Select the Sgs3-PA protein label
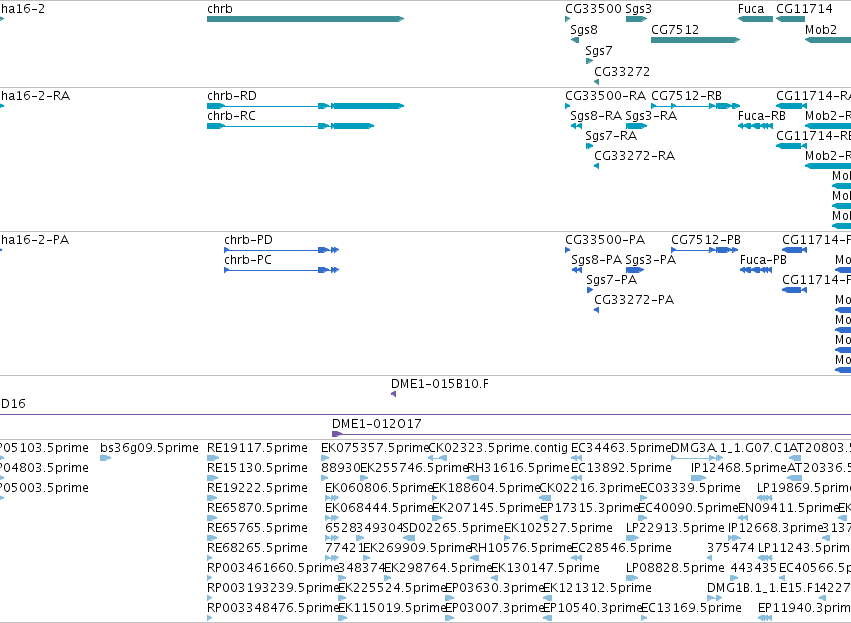Image resolution: width=851 pixels, height=623 pixels. pyautogui.click(x=651, y=260)
